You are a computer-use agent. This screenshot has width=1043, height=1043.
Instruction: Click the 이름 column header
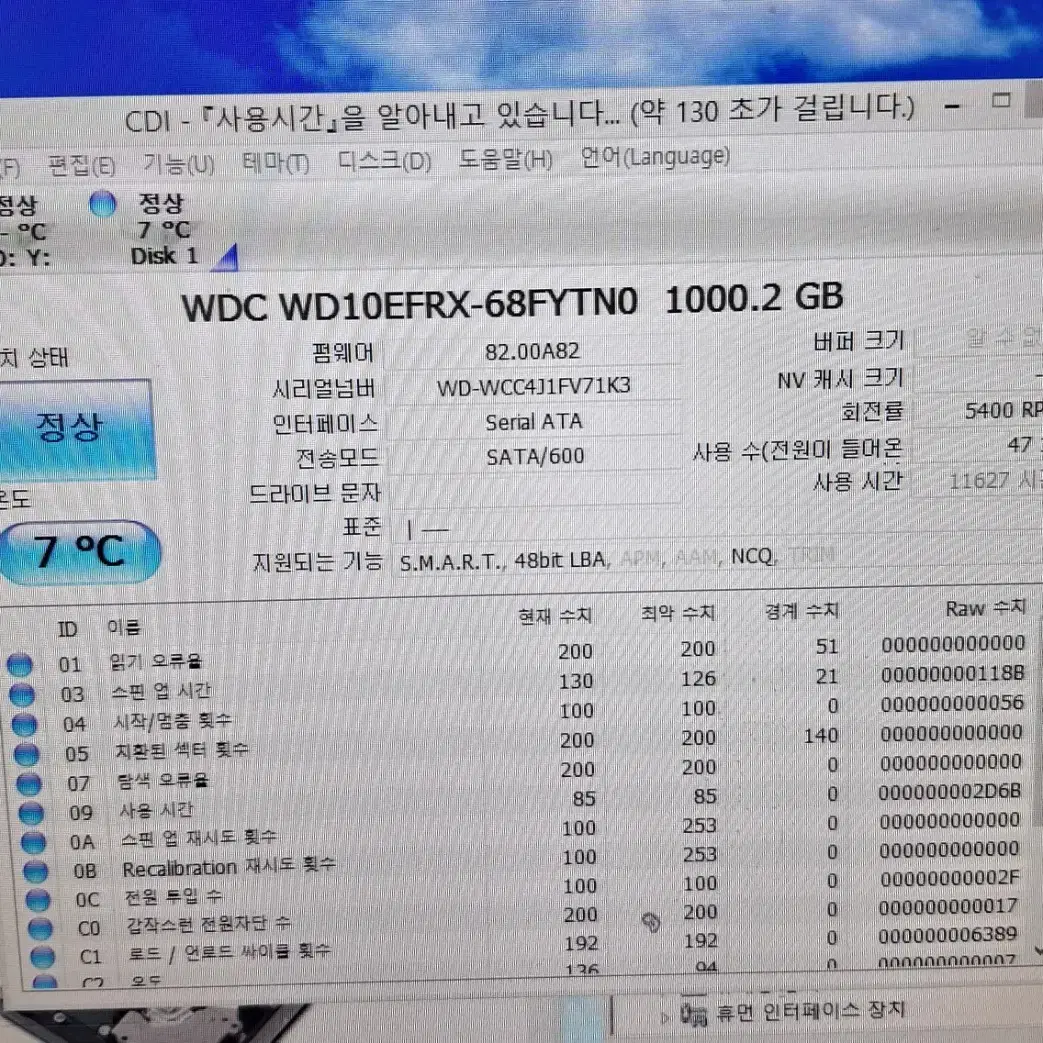click(124, 627)
